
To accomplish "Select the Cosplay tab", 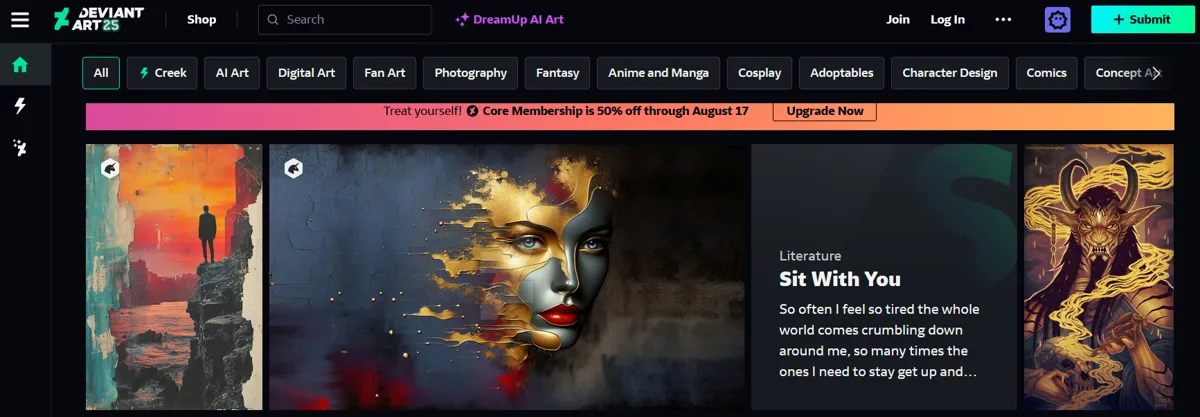I will click(760, 73).
